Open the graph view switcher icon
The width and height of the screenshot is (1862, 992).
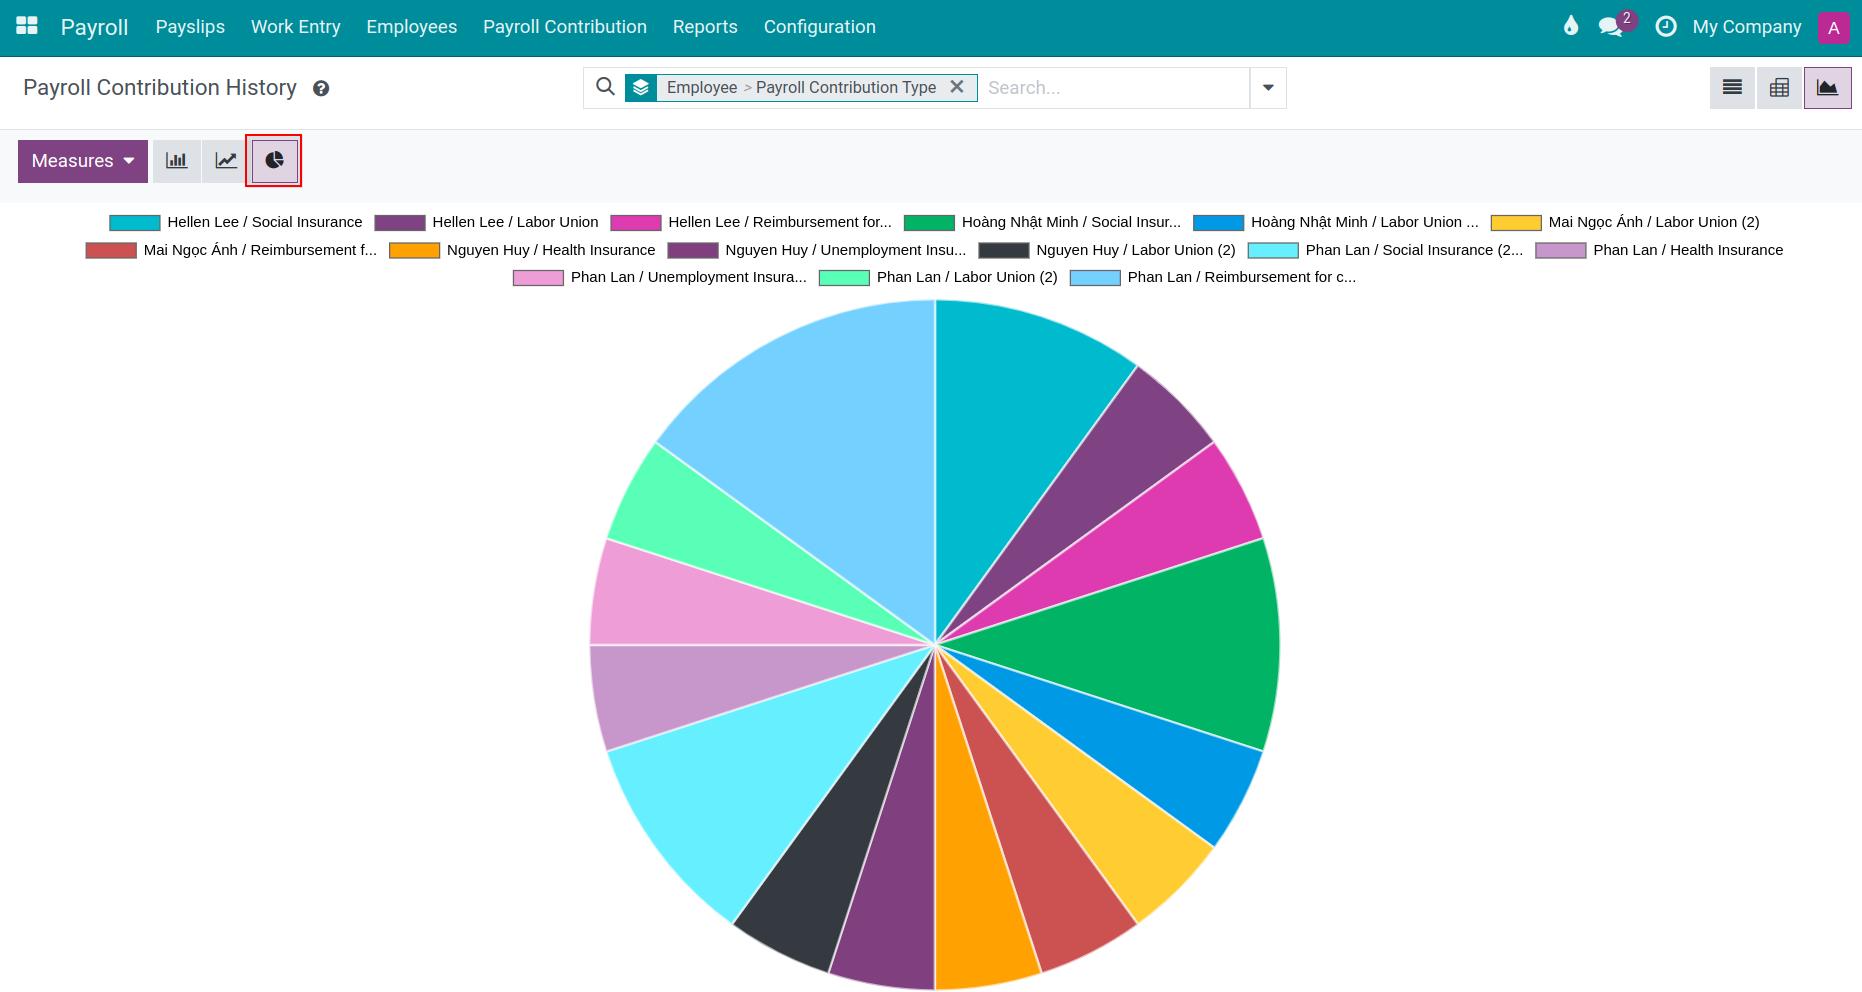click(1827, 87)
